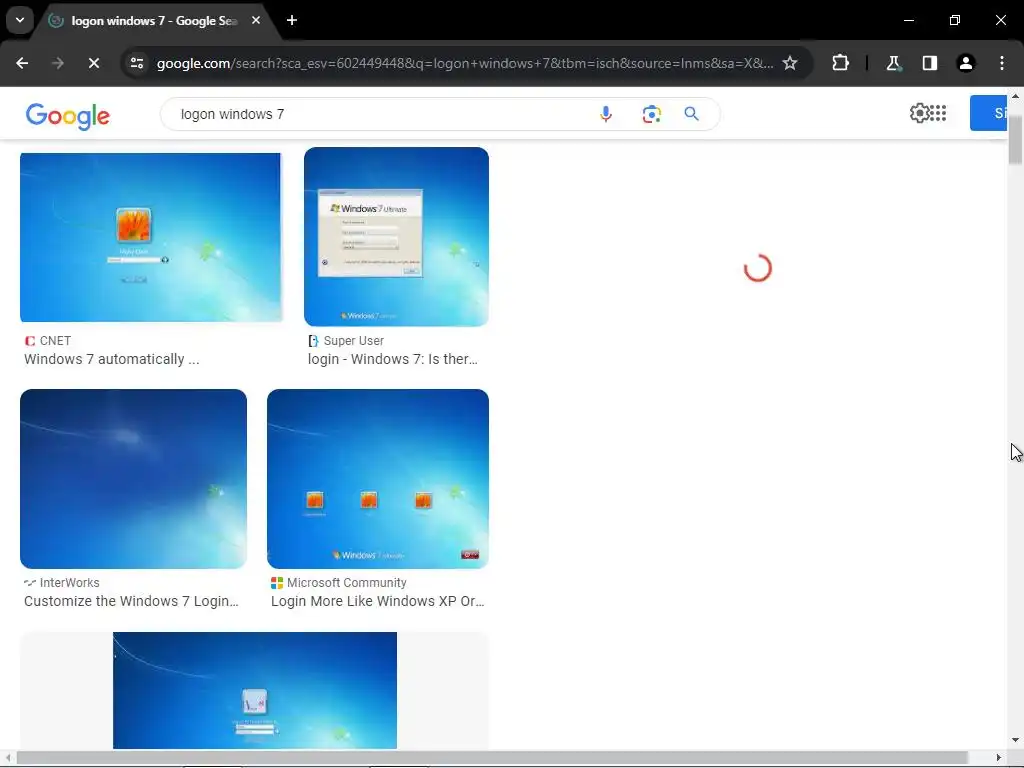Minimize the Chrome window

click(x=908, y=20)
